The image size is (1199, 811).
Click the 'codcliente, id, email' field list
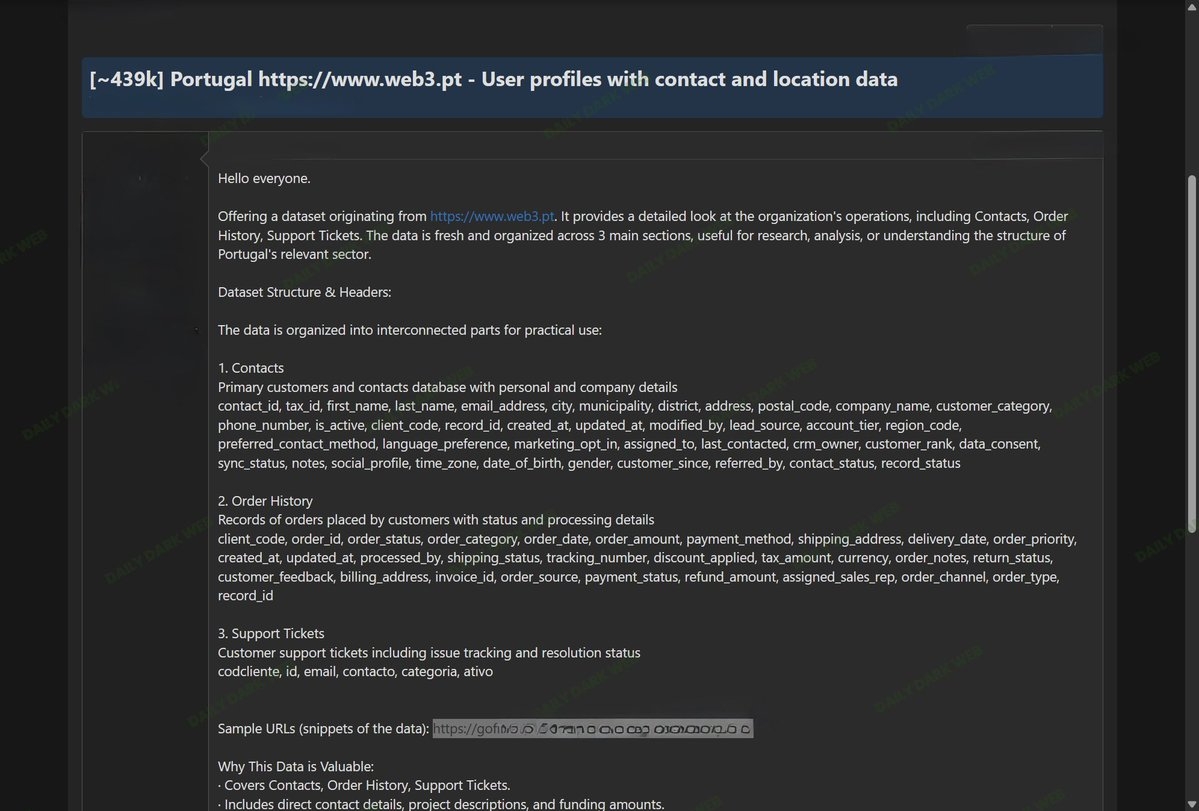point(356,671)
